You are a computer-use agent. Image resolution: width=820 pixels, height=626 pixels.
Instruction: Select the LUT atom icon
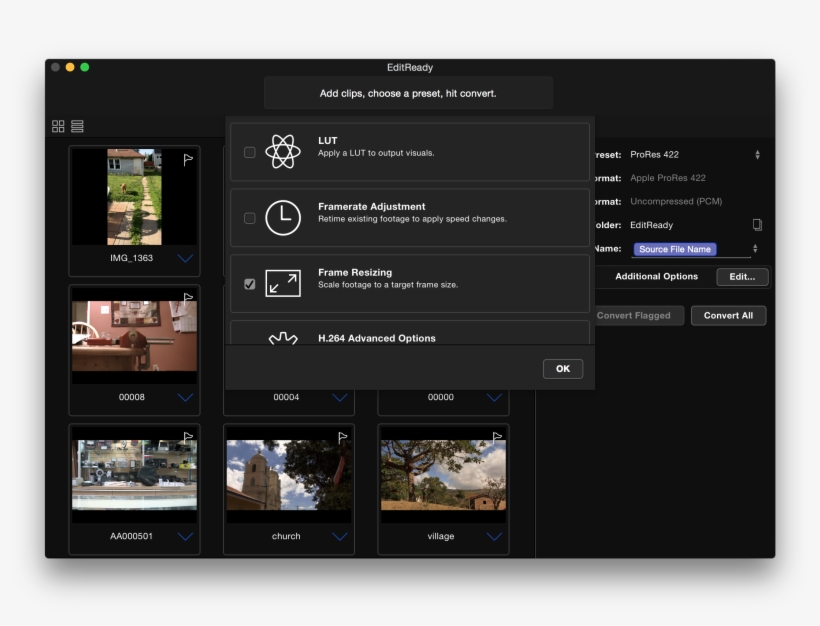(x=282, y=152)
